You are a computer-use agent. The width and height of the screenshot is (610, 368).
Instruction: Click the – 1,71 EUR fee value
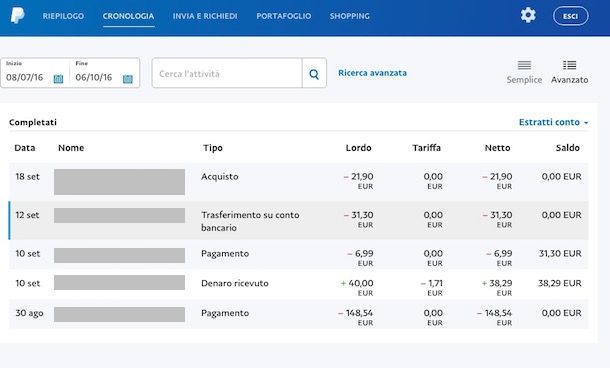[x=431, y=287]
